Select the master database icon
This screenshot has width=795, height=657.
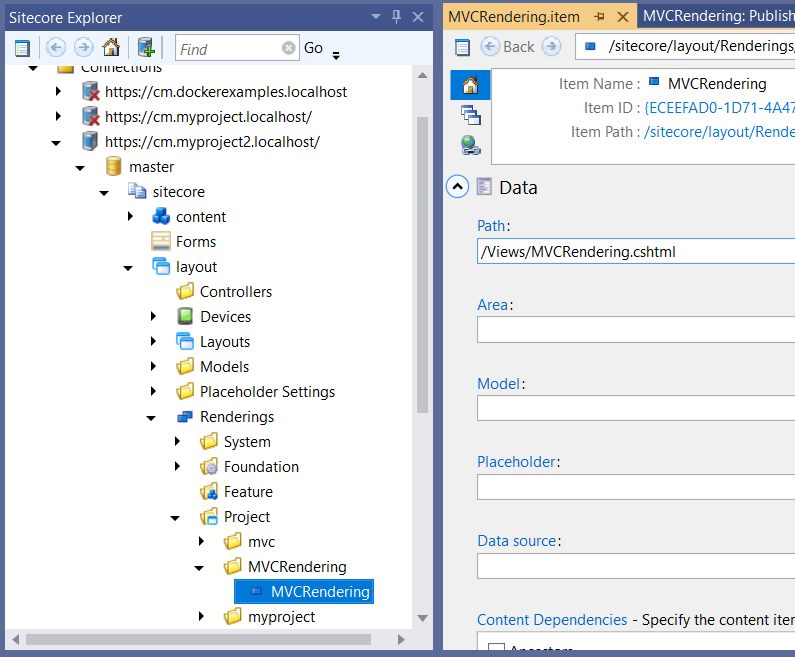[114, 166]
